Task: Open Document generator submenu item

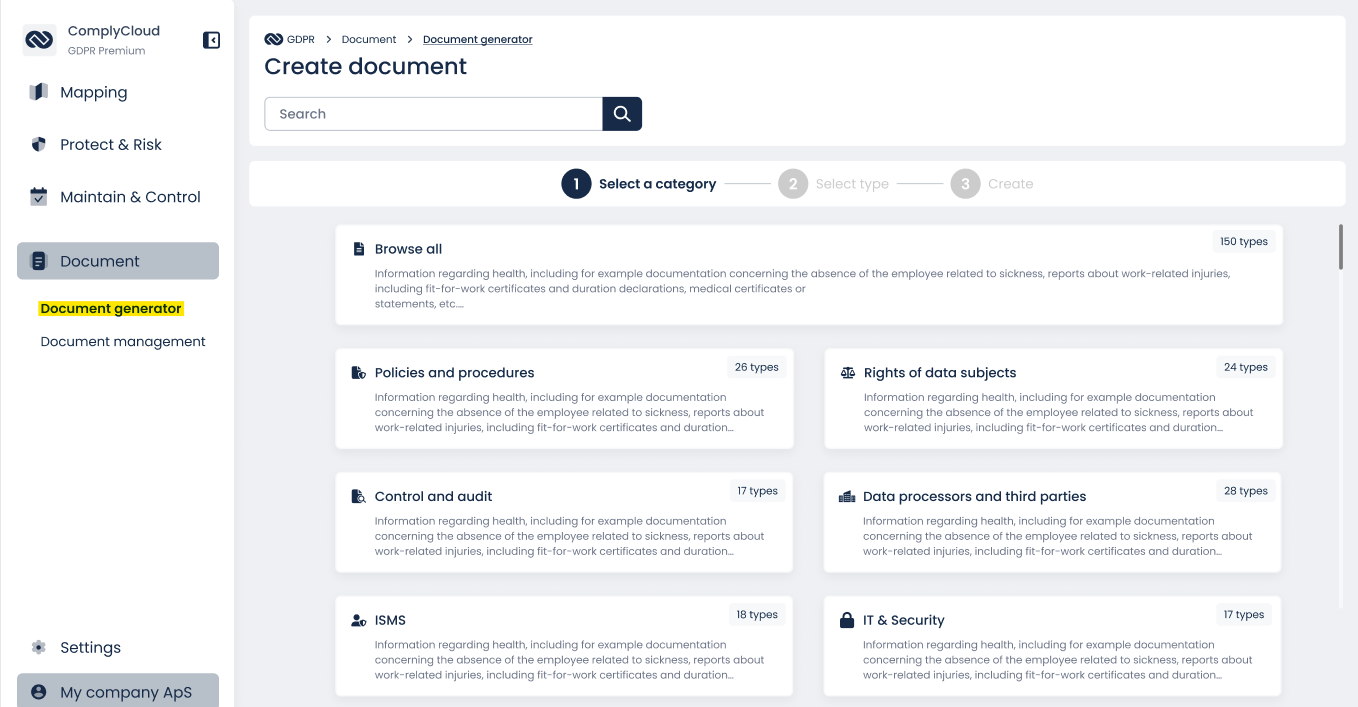Action: [111, 309]
